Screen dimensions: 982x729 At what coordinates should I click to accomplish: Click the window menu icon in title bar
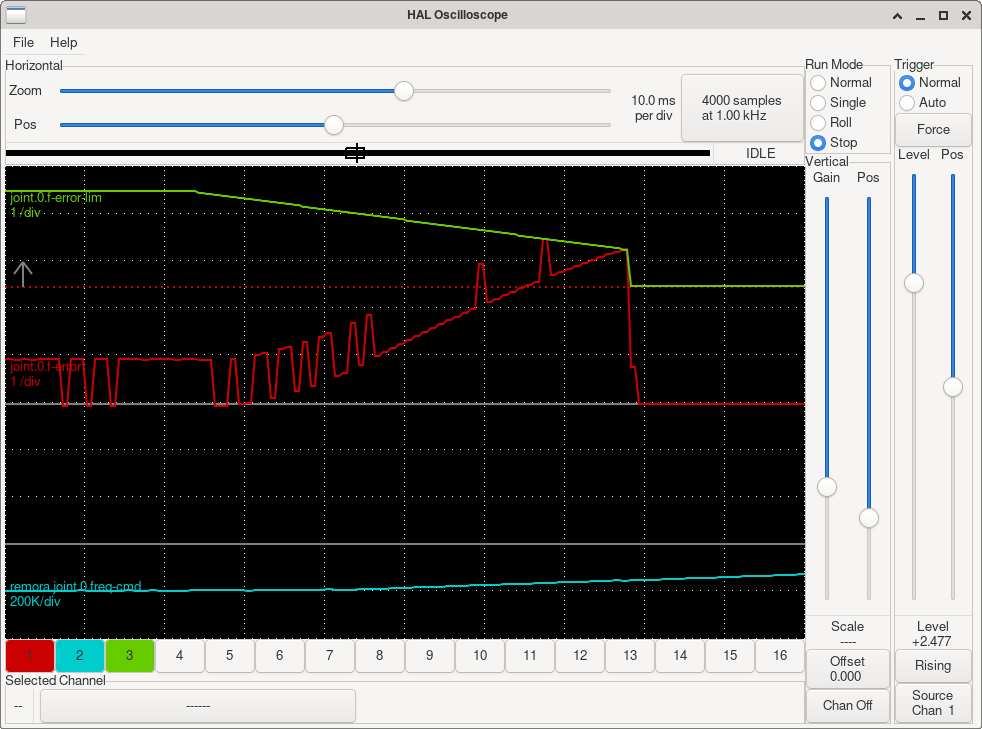pos(16,15)
